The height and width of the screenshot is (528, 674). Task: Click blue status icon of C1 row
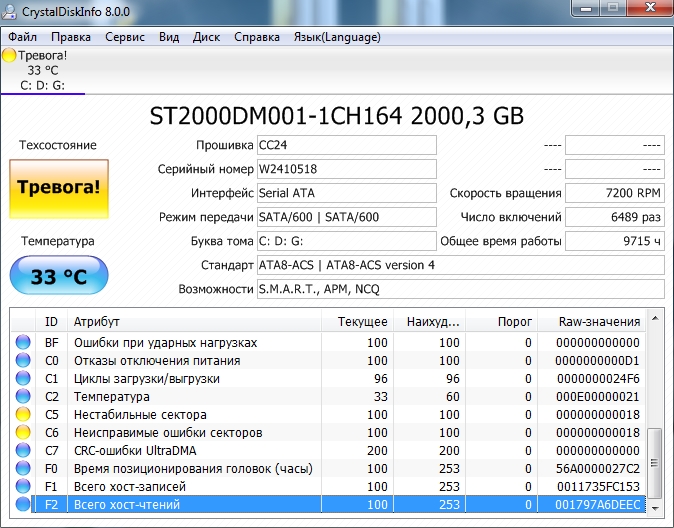23,378
